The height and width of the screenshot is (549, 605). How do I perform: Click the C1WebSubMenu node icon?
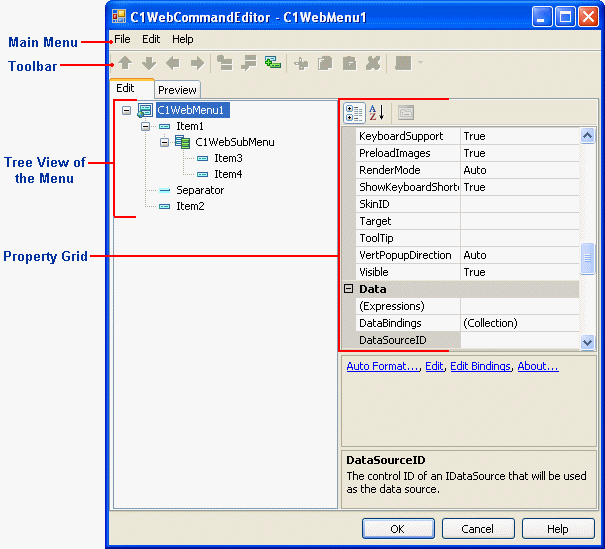tap(183, 142)
